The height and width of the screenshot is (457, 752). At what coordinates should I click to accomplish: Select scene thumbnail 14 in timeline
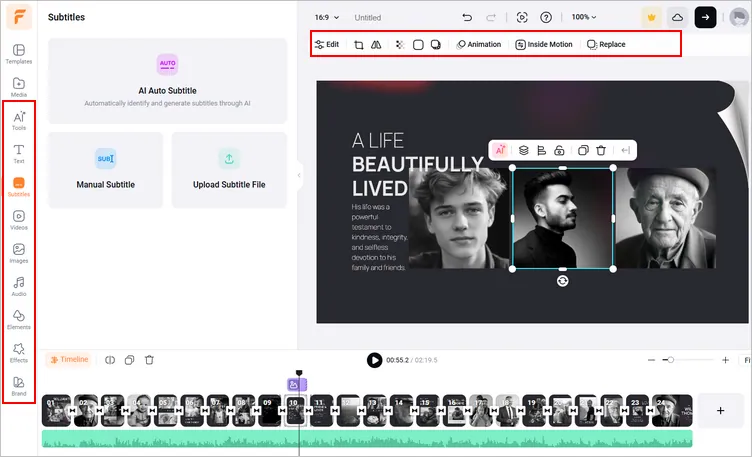point(401,410)
